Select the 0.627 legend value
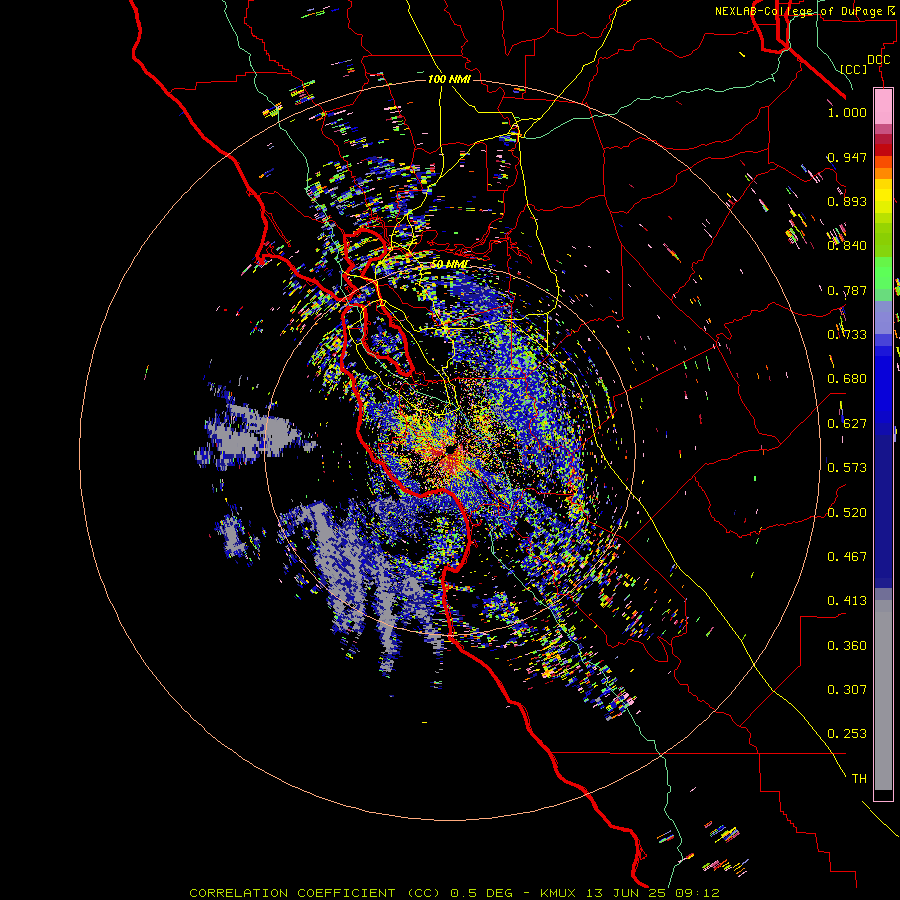The height and width of the screenshot is (900, 900). point(847,424)
